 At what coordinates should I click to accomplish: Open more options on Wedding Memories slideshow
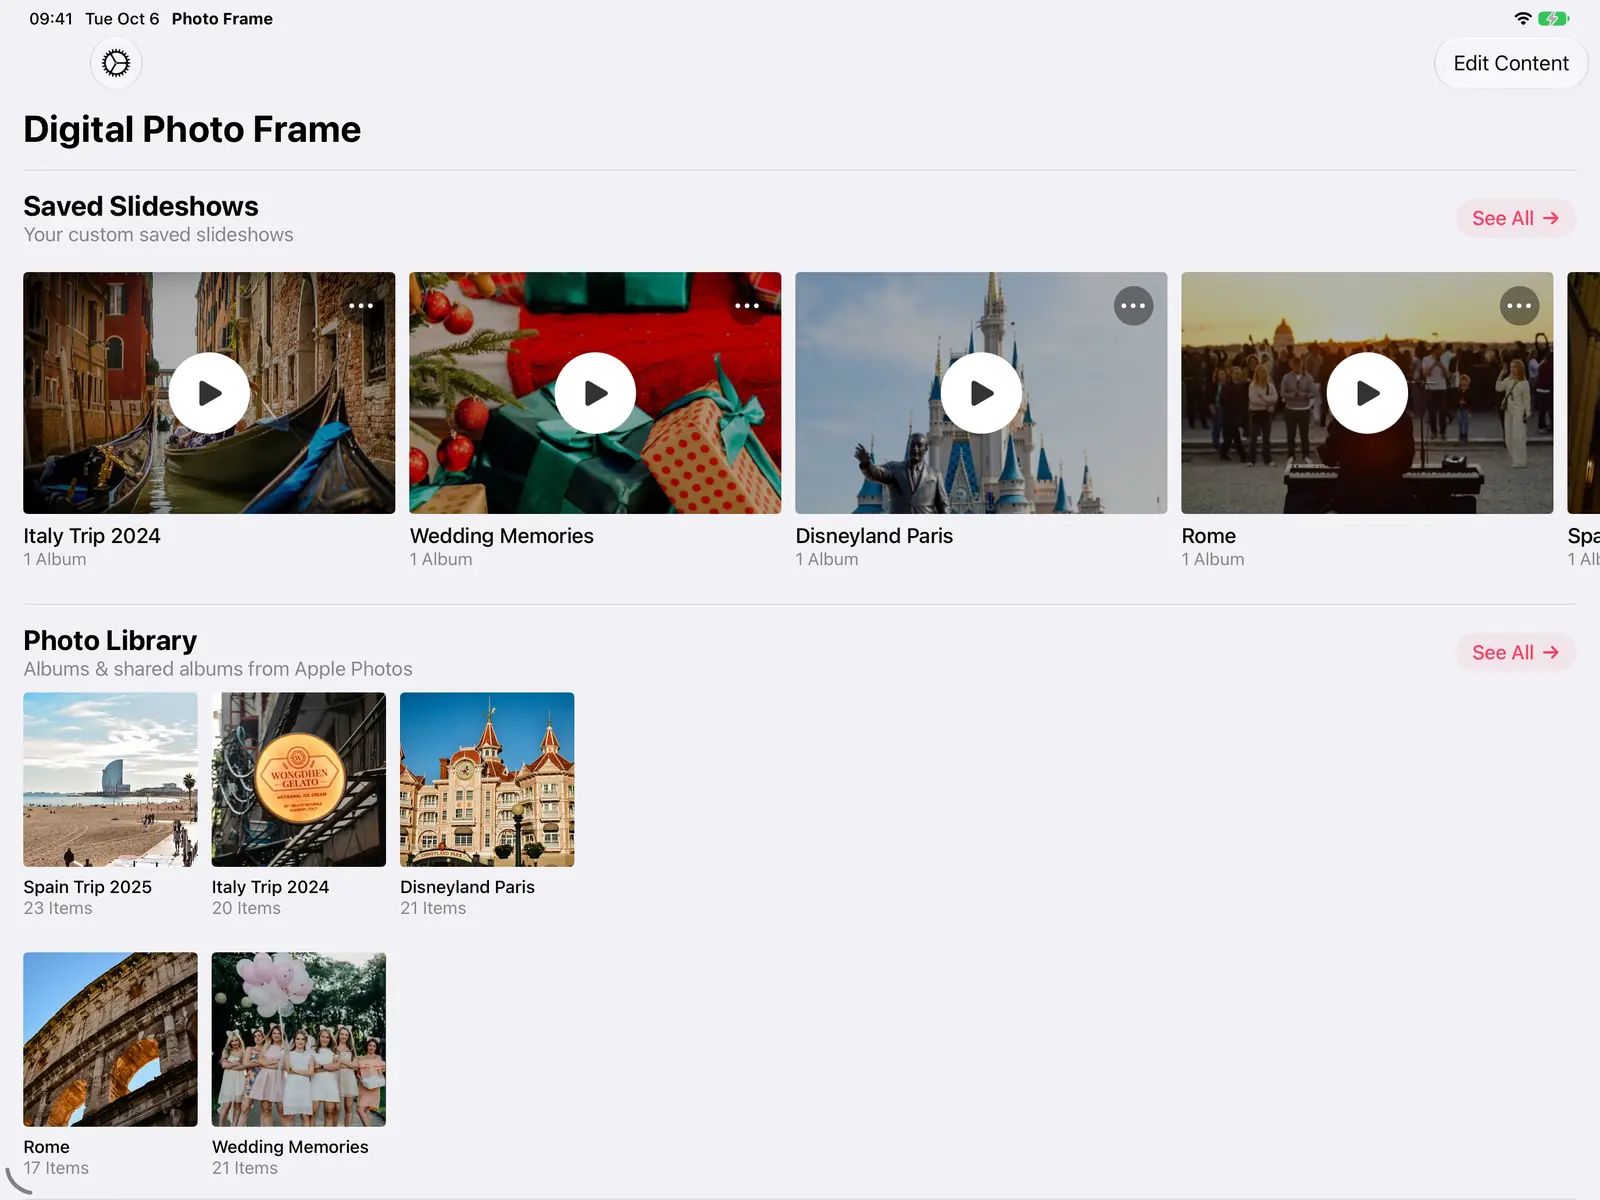pyautogui.click(x=747, y=306)
